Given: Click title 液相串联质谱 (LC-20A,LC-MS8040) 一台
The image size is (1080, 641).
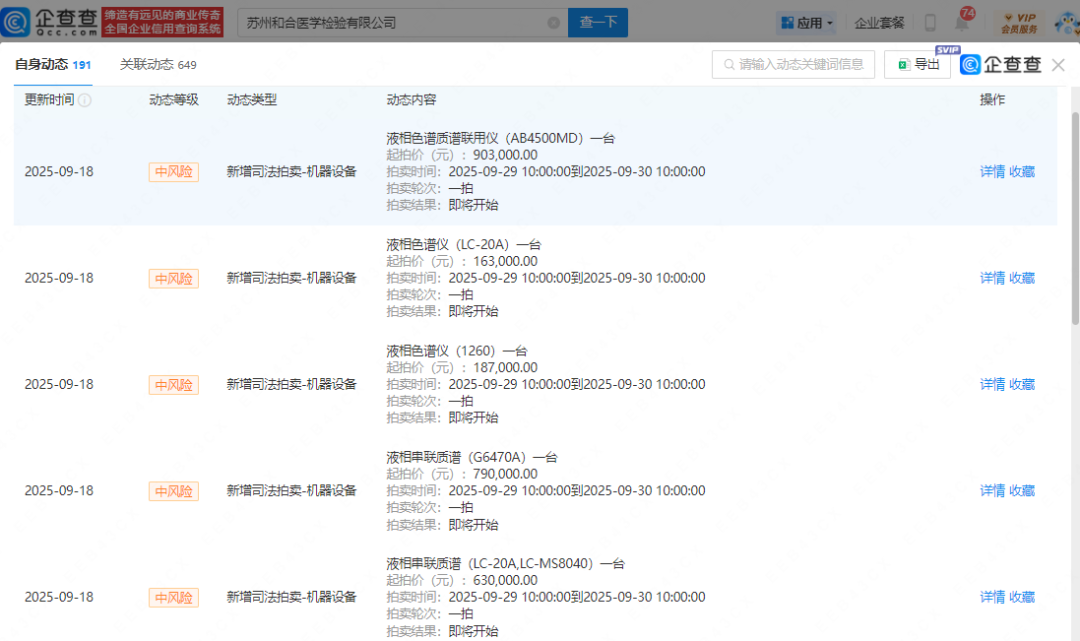Looking at the screenshot, I should pos(506,563).
